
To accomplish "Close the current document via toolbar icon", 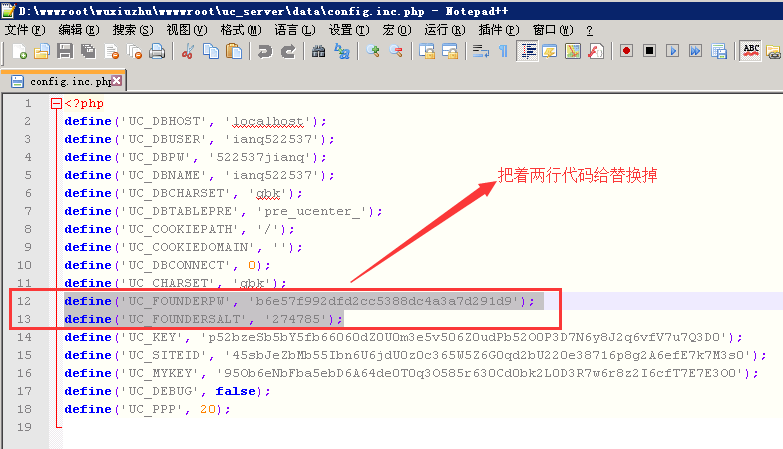I will click(112, 51).
